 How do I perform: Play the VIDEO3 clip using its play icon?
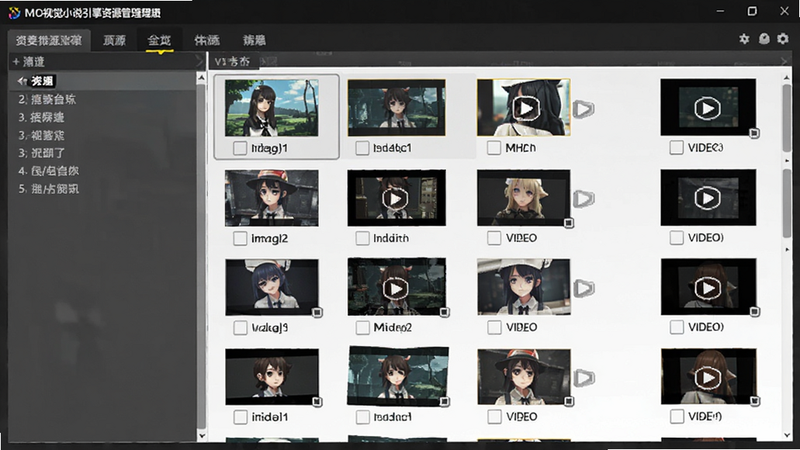(x=707, y=108)
